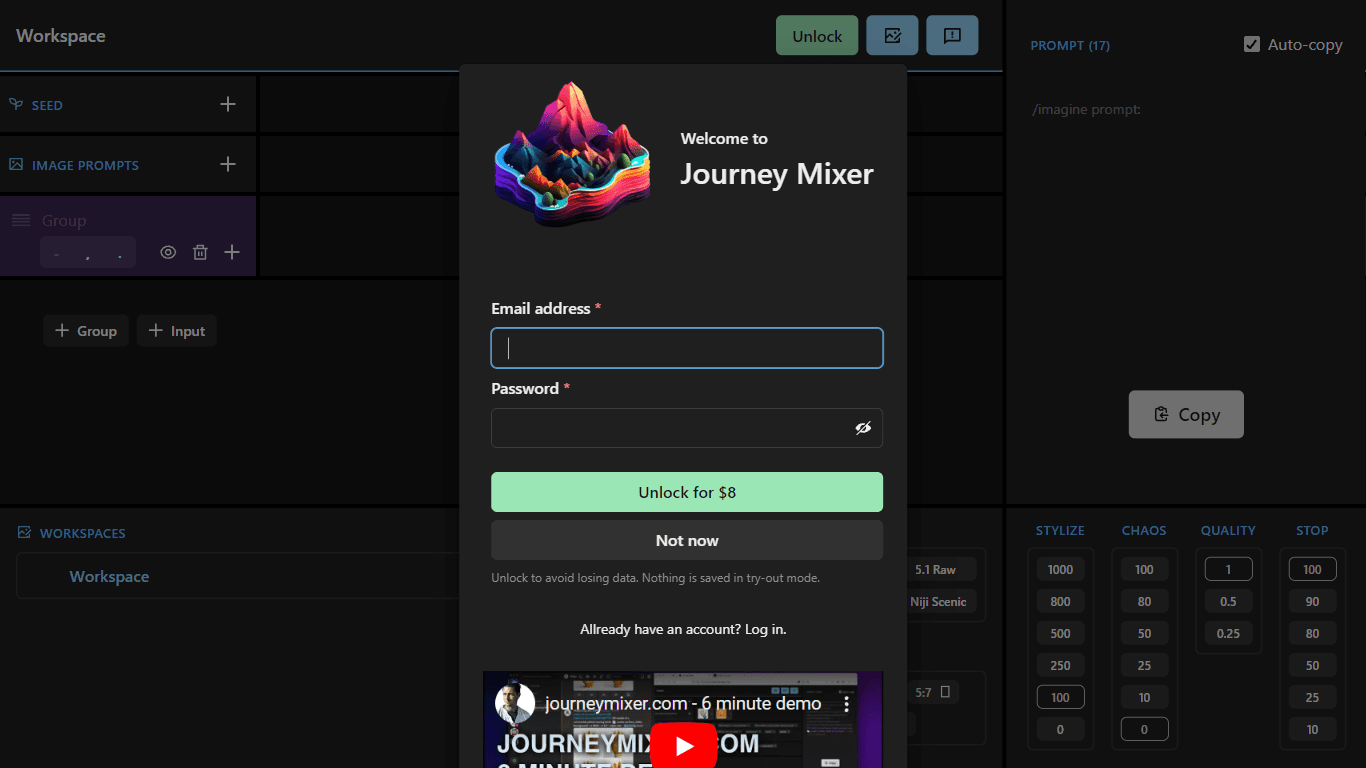Set Stop to 100
Viewport: 1366px width, 768px height.
(x=1312, y=570)
